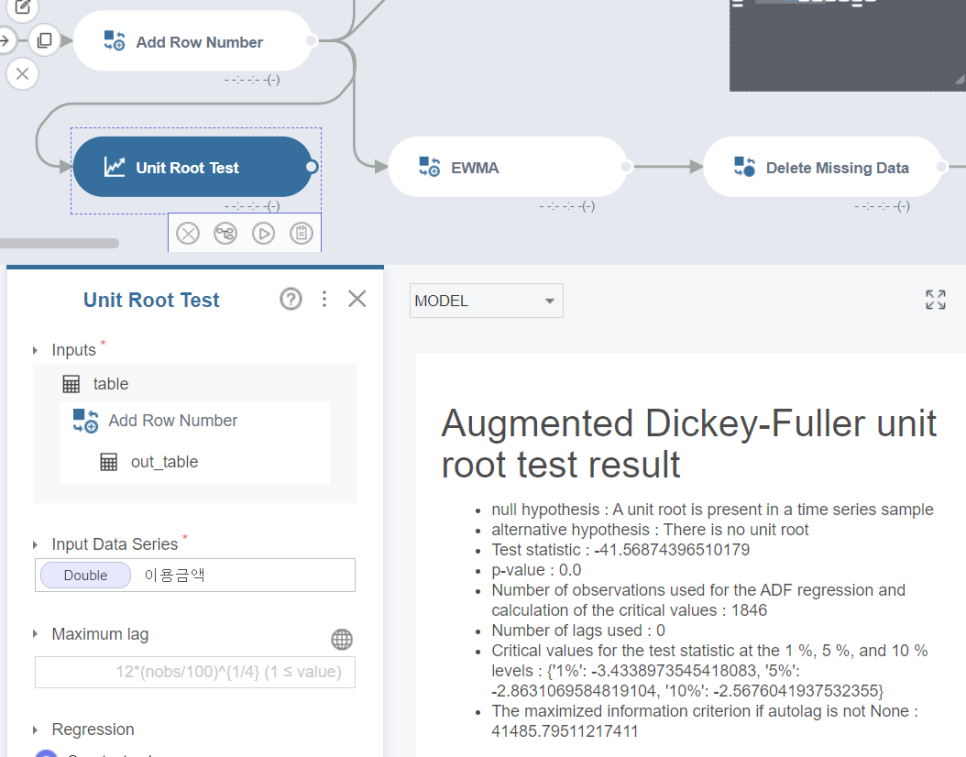Collapse the Inputs section
The image size is (966, 757).
[35, 350]
